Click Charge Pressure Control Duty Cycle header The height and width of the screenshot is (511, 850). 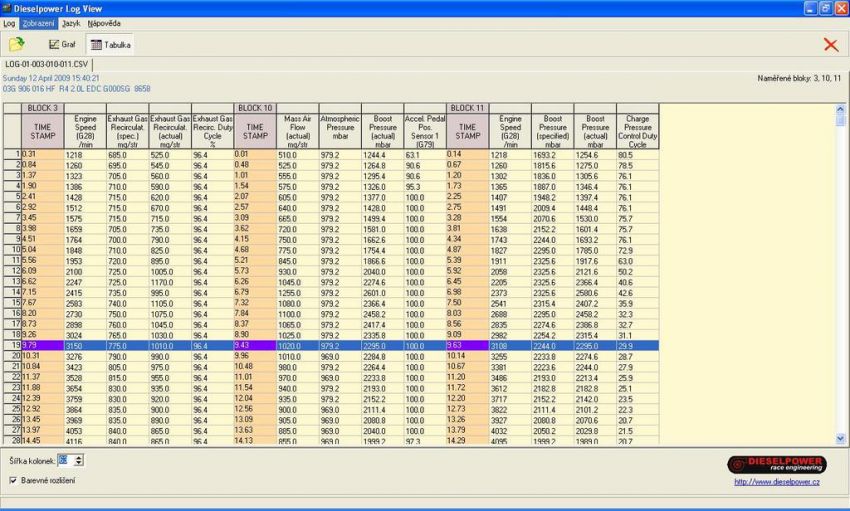[638, 131]
